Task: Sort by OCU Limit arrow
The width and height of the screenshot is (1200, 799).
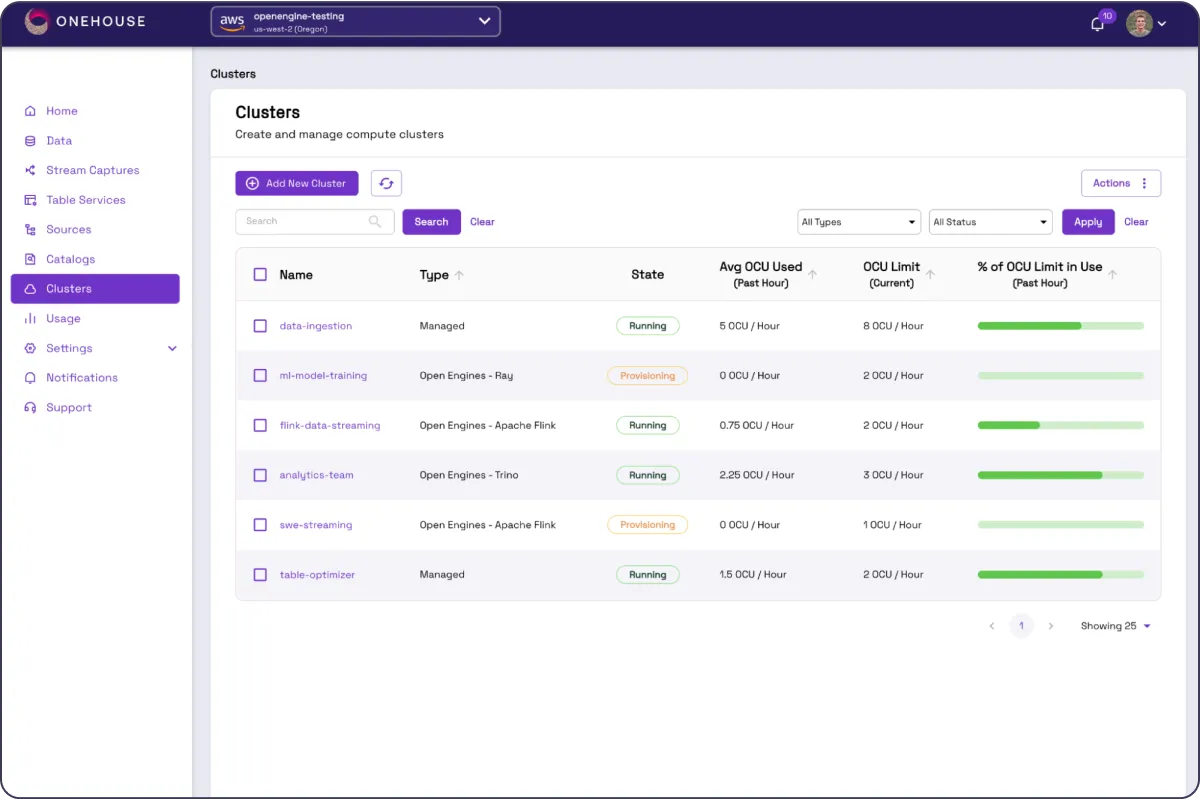Action: 930,275
